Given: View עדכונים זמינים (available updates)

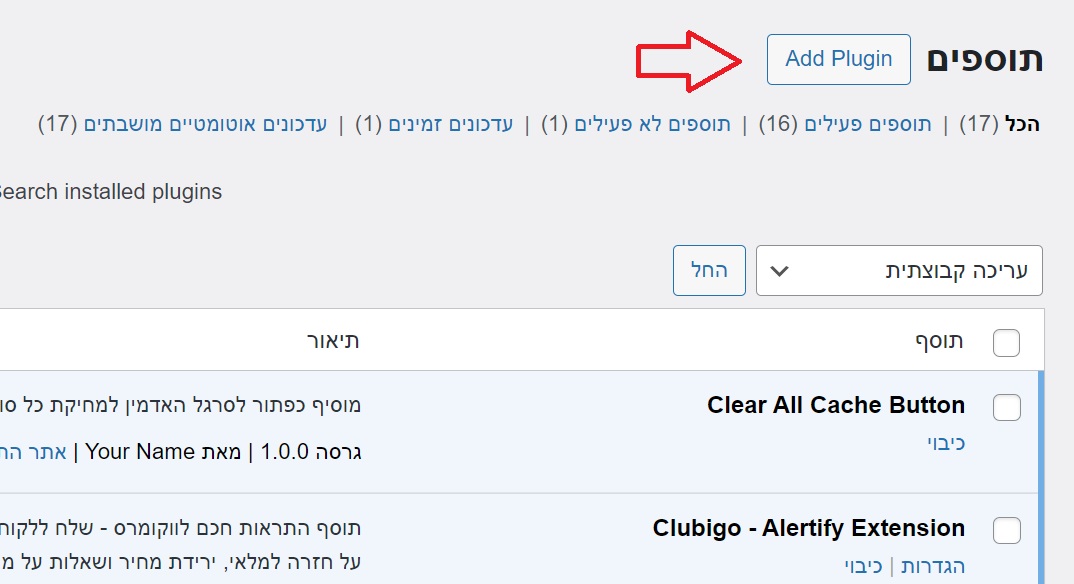Looking at the screenshot, I should point(450,124).
